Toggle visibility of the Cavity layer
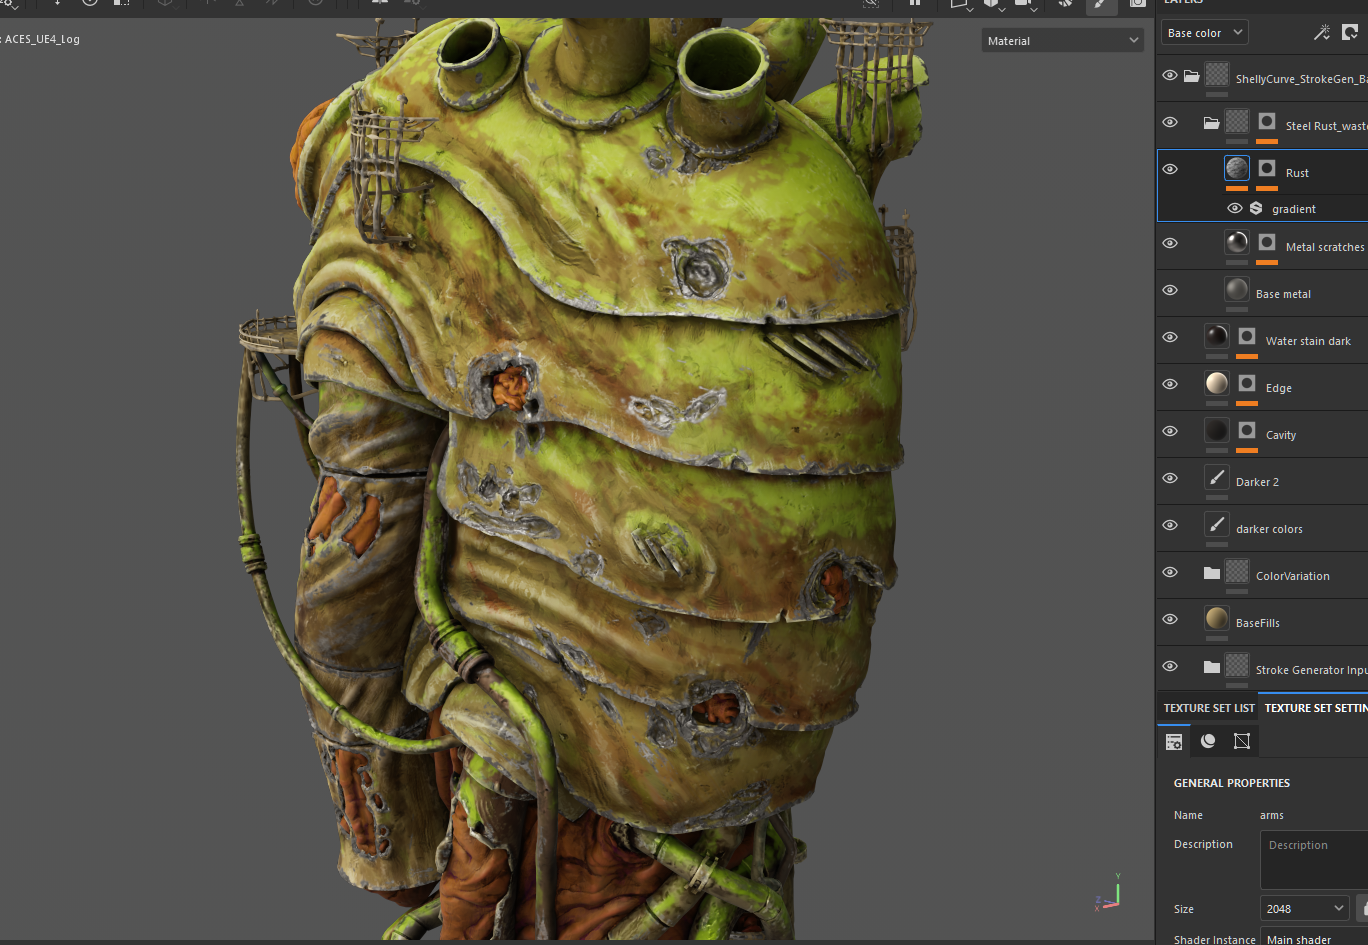 (x=1170, y=431)
